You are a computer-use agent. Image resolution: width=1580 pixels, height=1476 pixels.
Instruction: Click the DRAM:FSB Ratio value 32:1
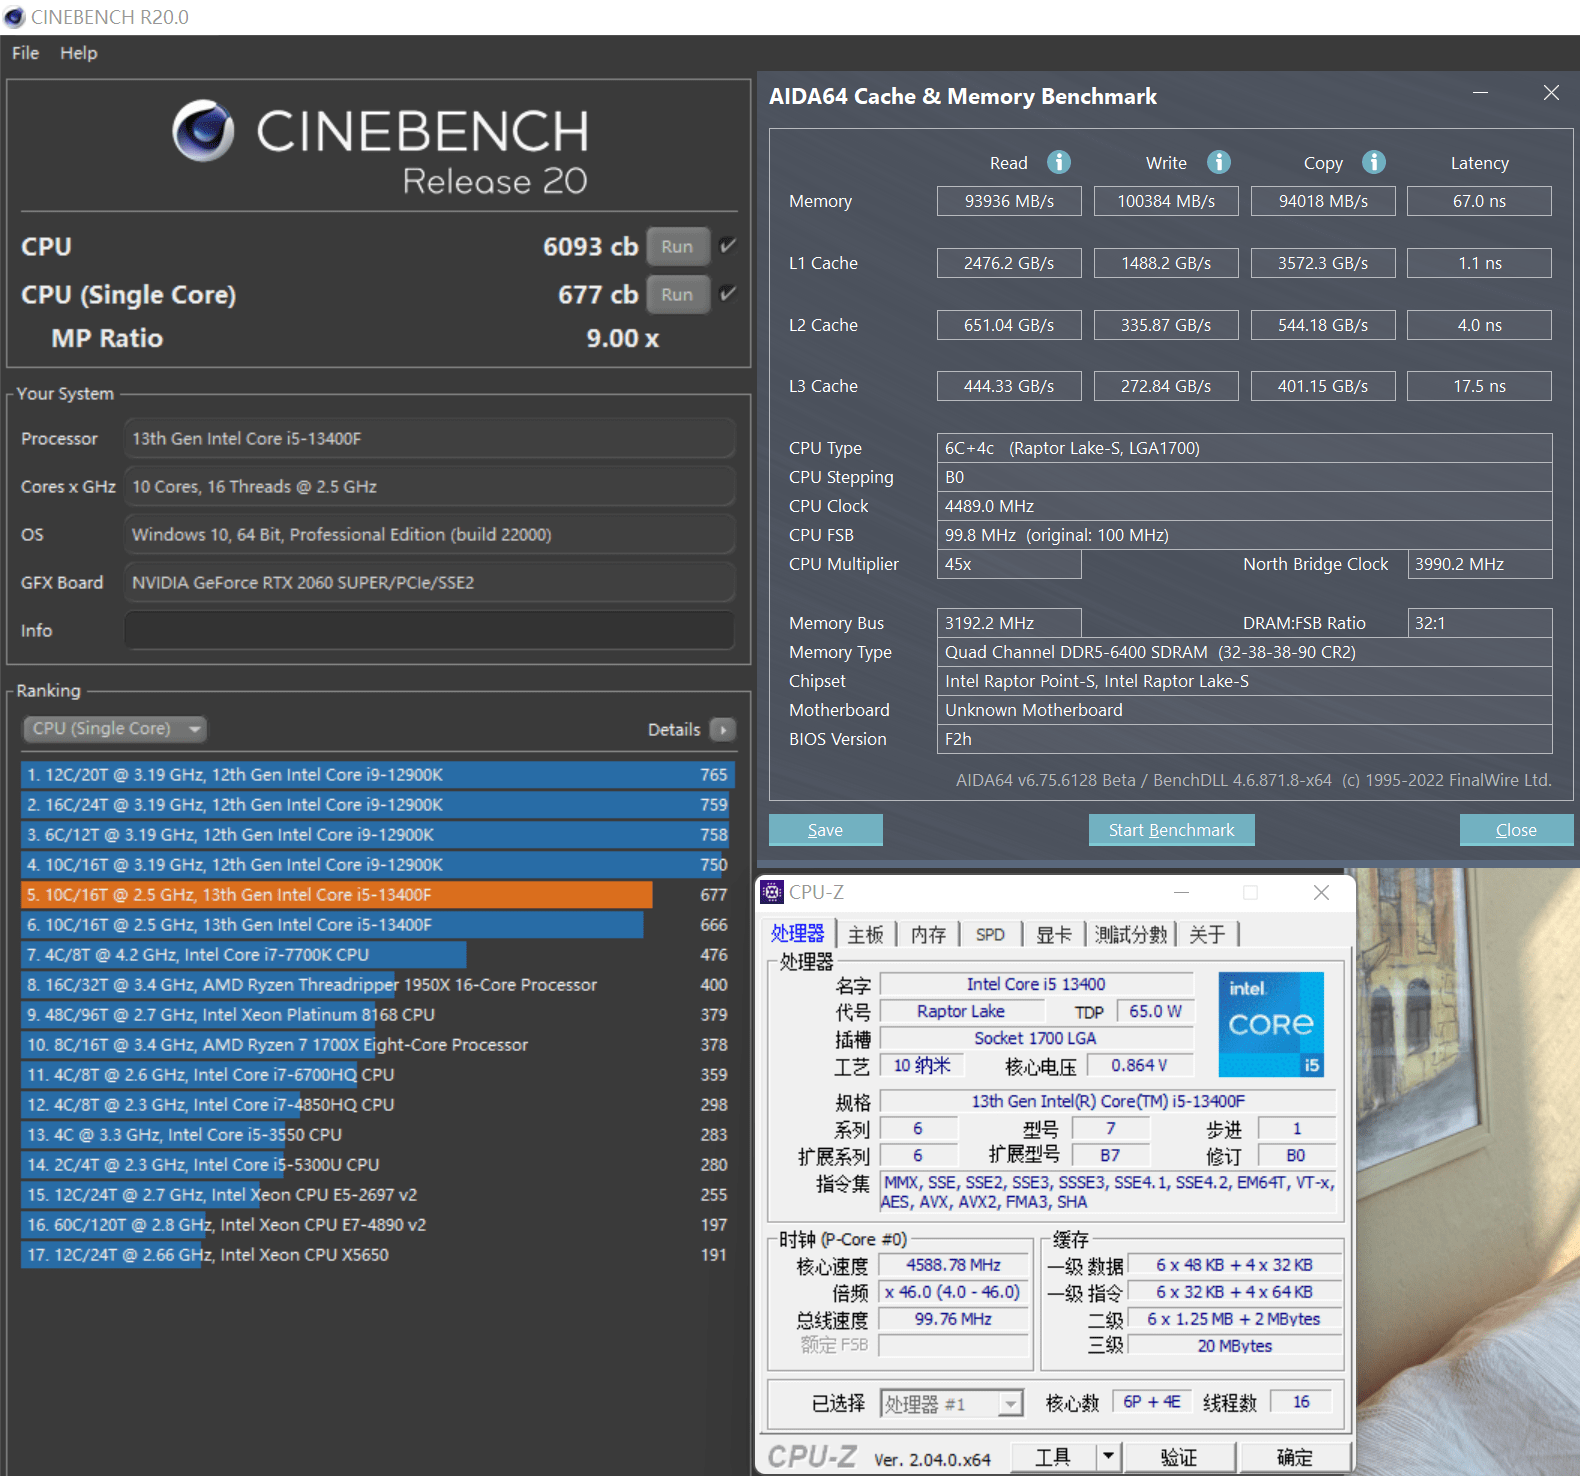tap(1480, 623)
